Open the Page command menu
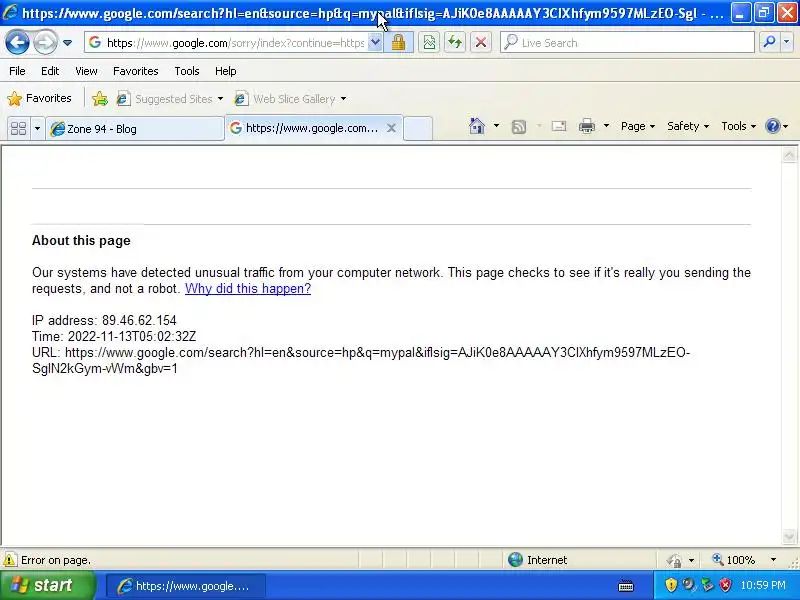The width and height of the screenshot is (800, 600). tap(638, 126)
